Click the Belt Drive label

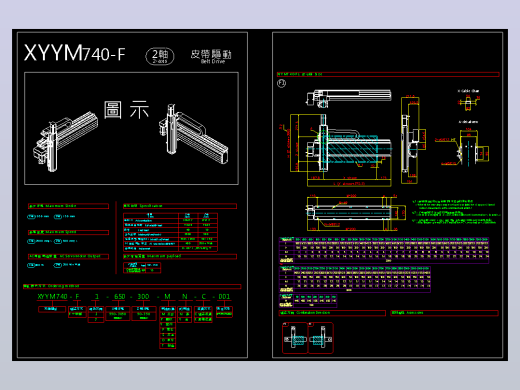point(213,61)
